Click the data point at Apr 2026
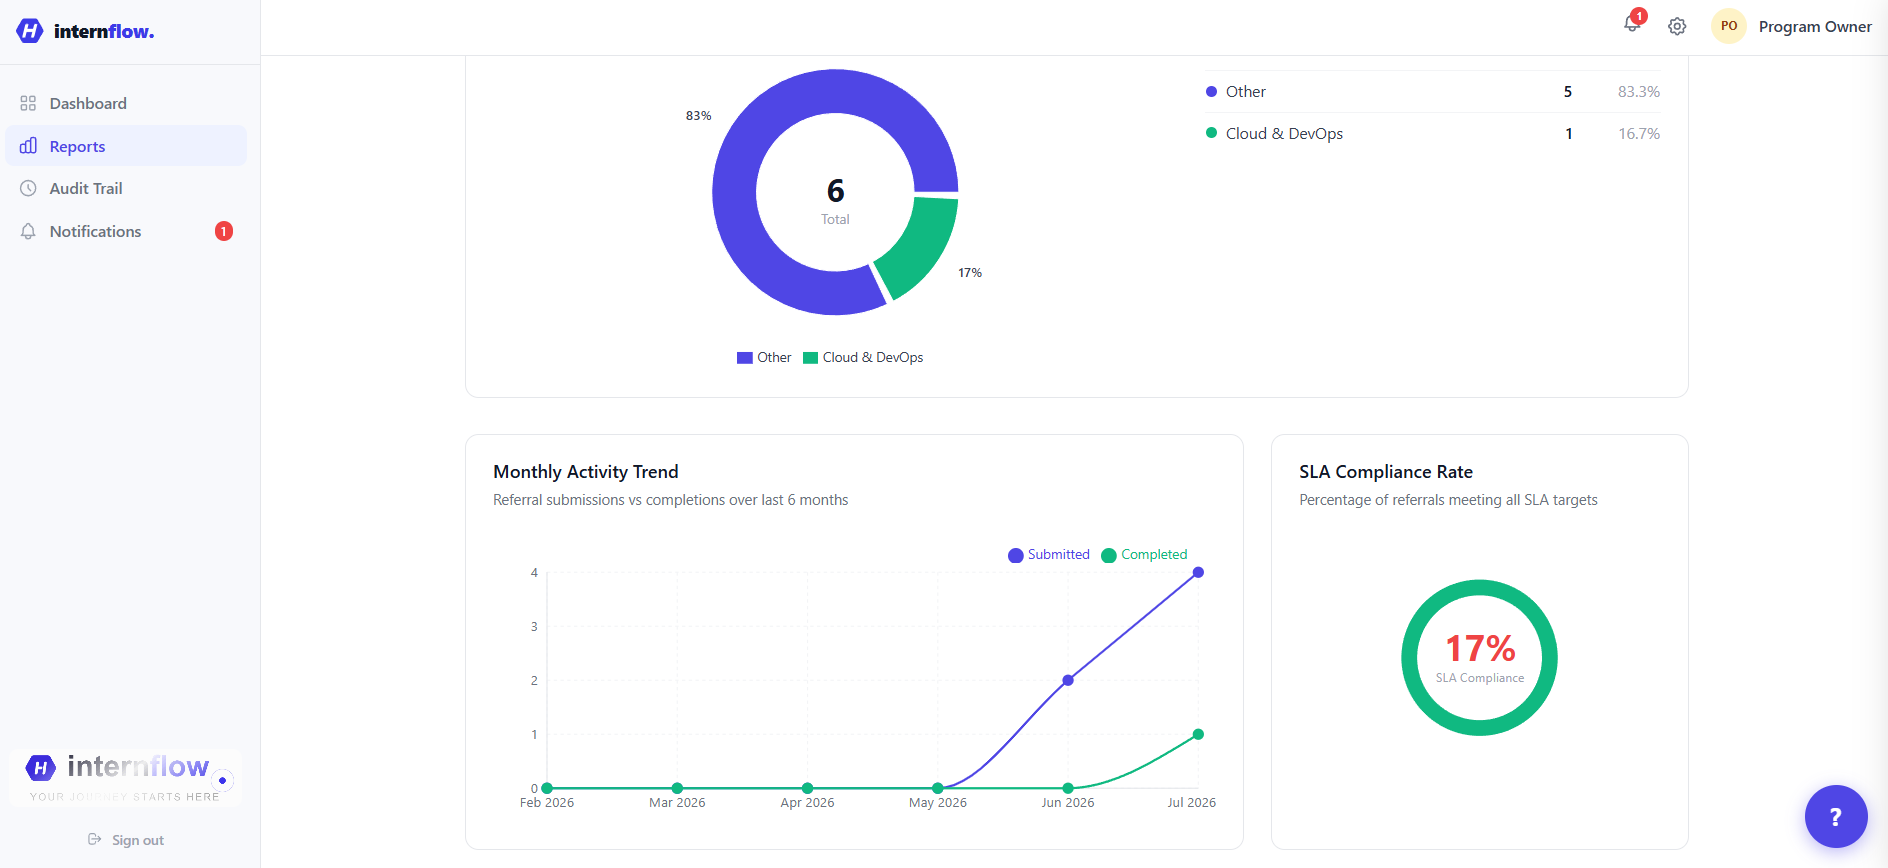Image resolution: width=1888 pixels, height=868 pixels. pyautogui.click(x=807, y=788)
